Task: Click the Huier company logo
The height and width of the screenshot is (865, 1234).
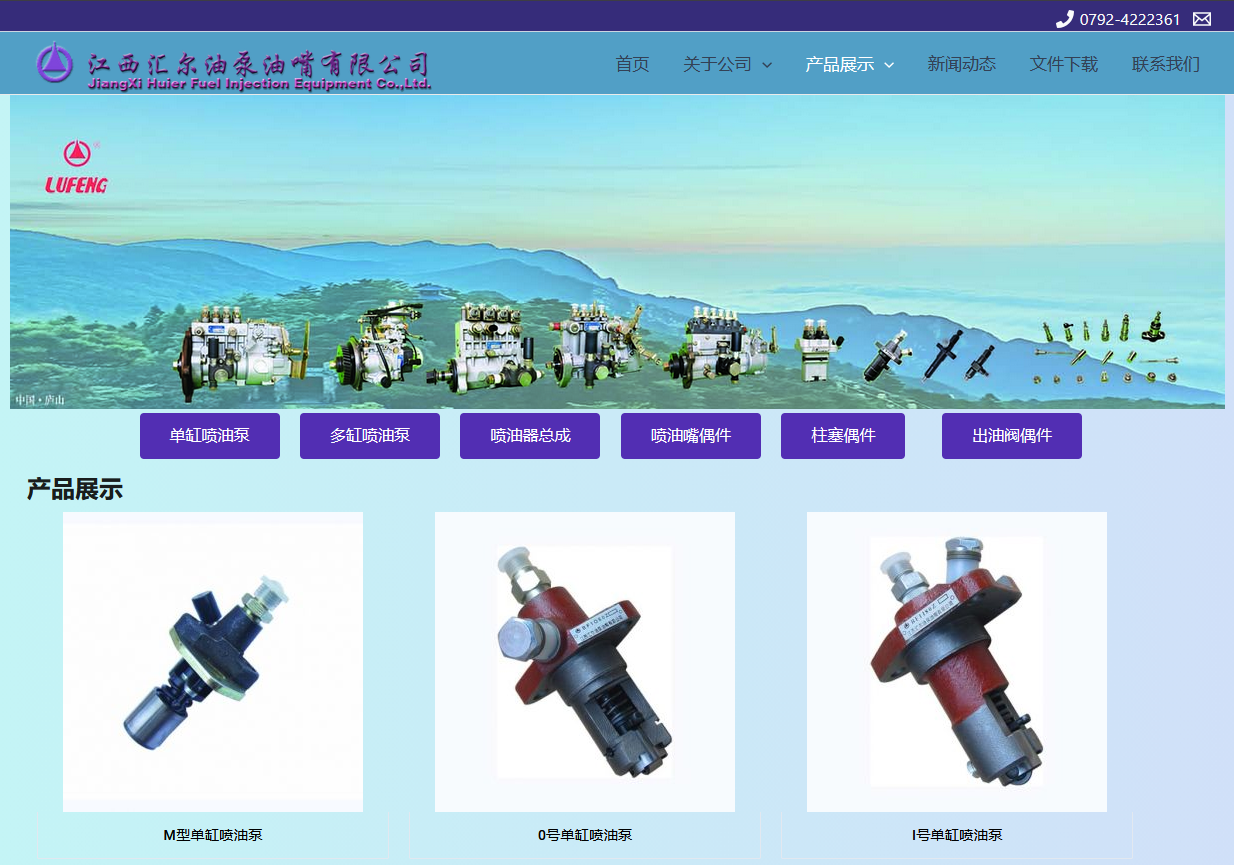Action: click(x=55, y=62)
